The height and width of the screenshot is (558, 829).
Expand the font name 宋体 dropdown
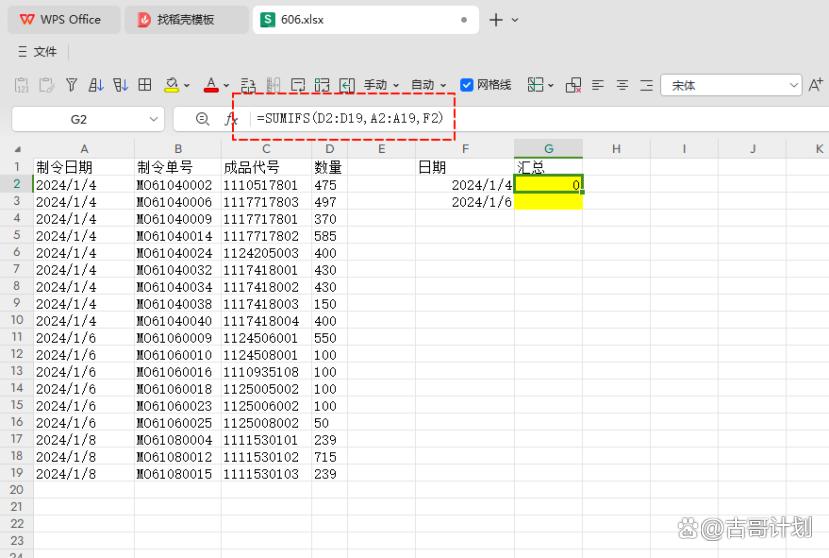[794, 86]
